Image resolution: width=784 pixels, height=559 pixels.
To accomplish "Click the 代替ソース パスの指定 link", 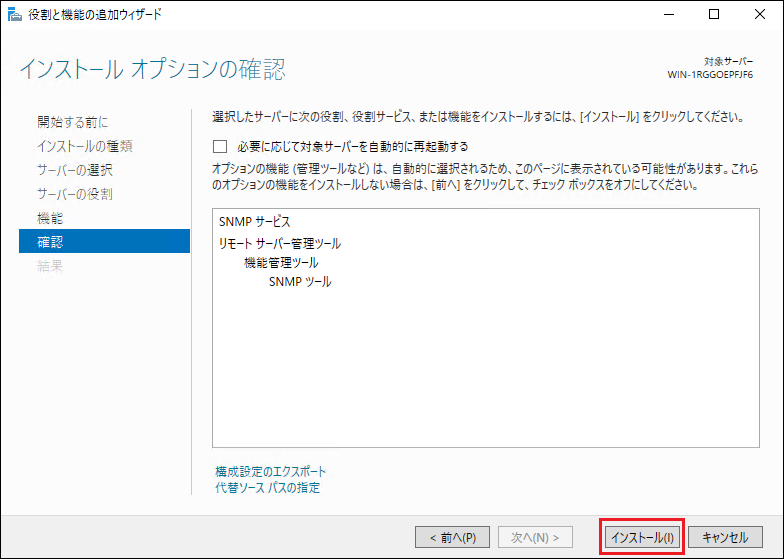I will pos(267,488).
